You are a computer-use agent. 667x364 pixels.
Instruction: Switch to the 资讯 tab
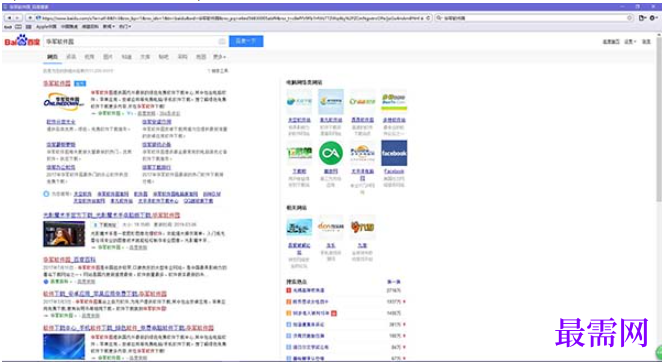(71, 57)
